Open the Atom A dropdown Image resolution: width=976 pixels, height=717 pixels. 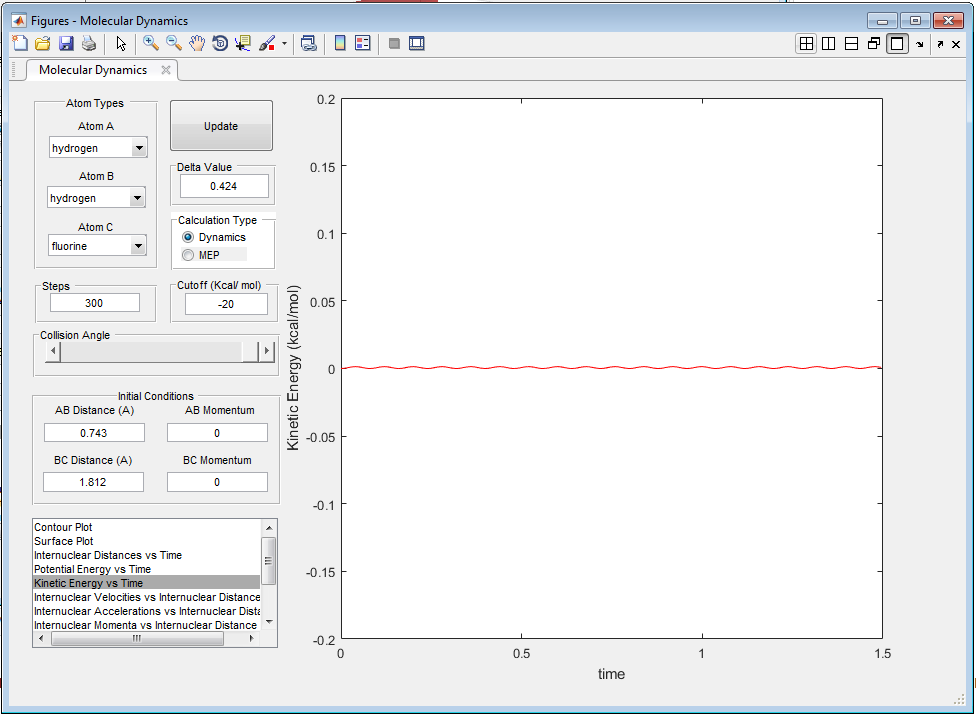point(139,148)
